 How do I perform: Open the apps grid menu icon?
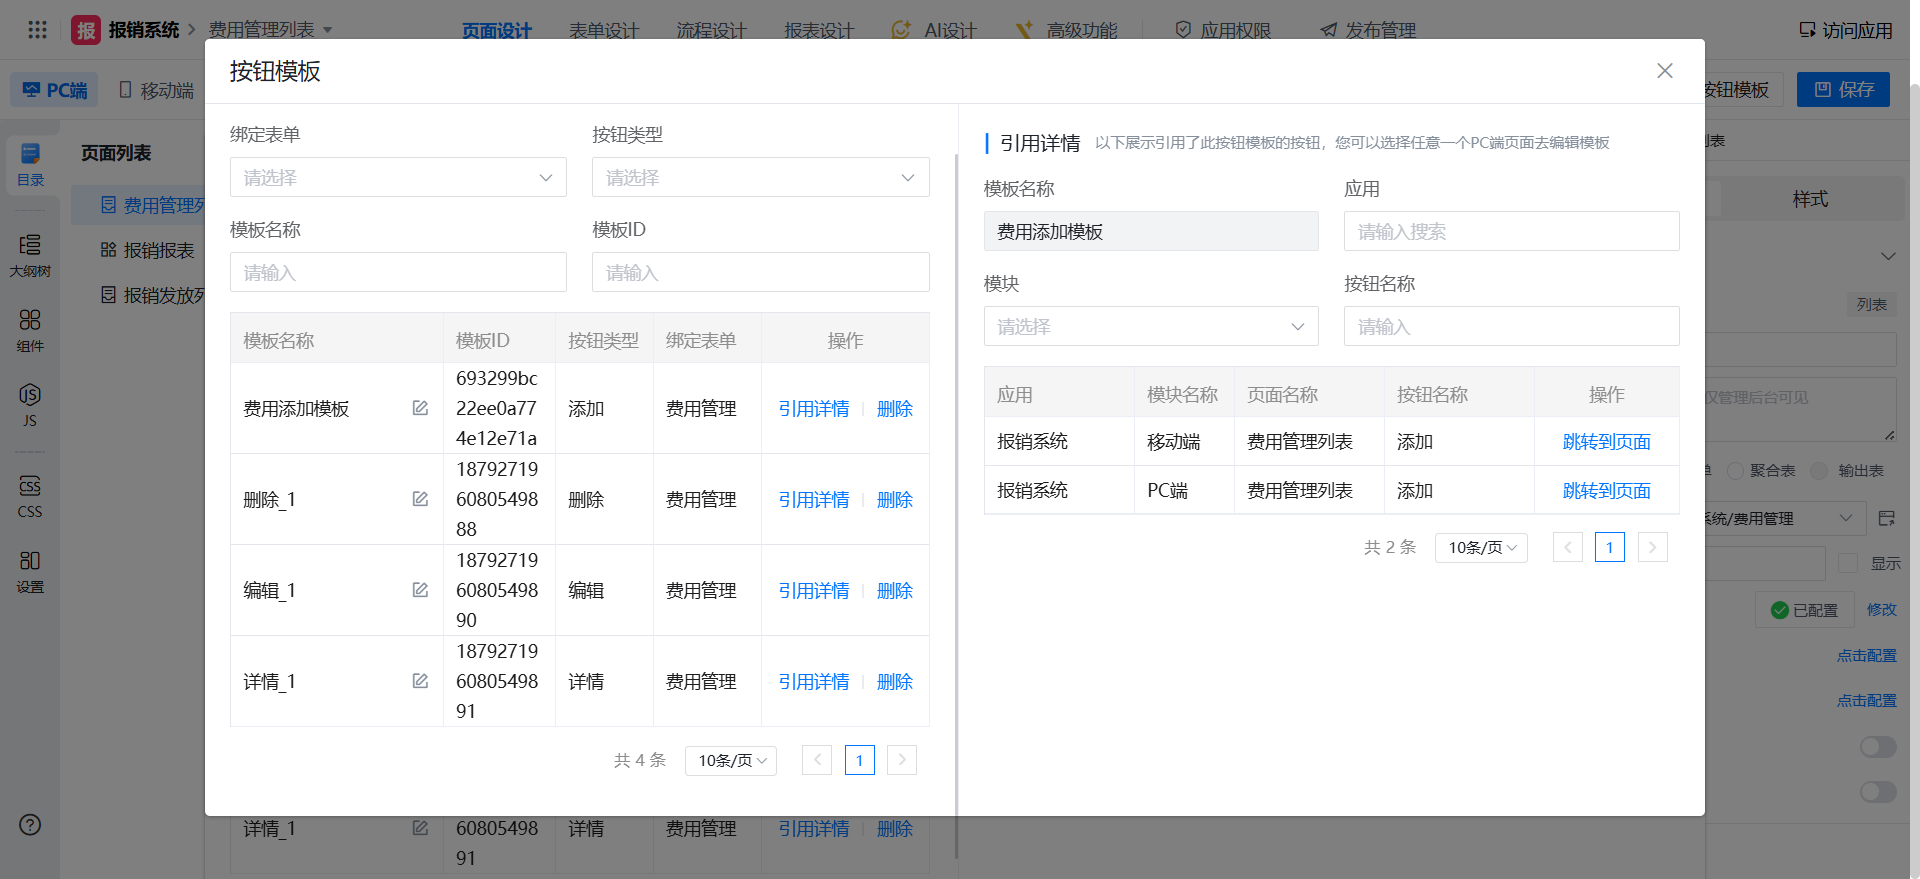[37, 30]
